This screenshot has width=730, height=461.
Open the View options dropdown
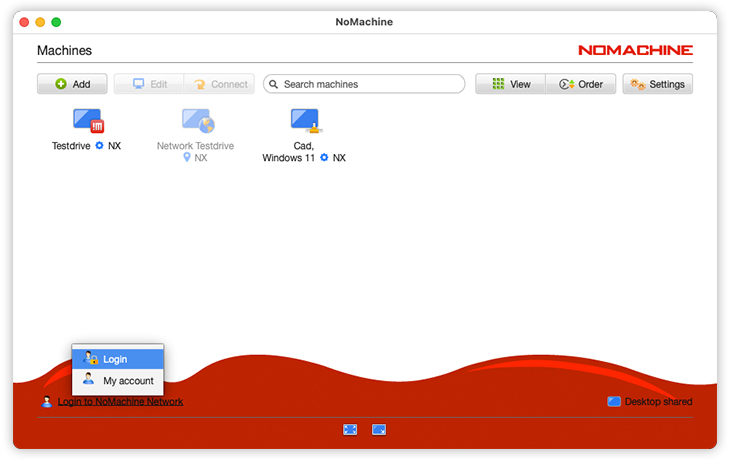pyautogui.click(x=510, y=84)
